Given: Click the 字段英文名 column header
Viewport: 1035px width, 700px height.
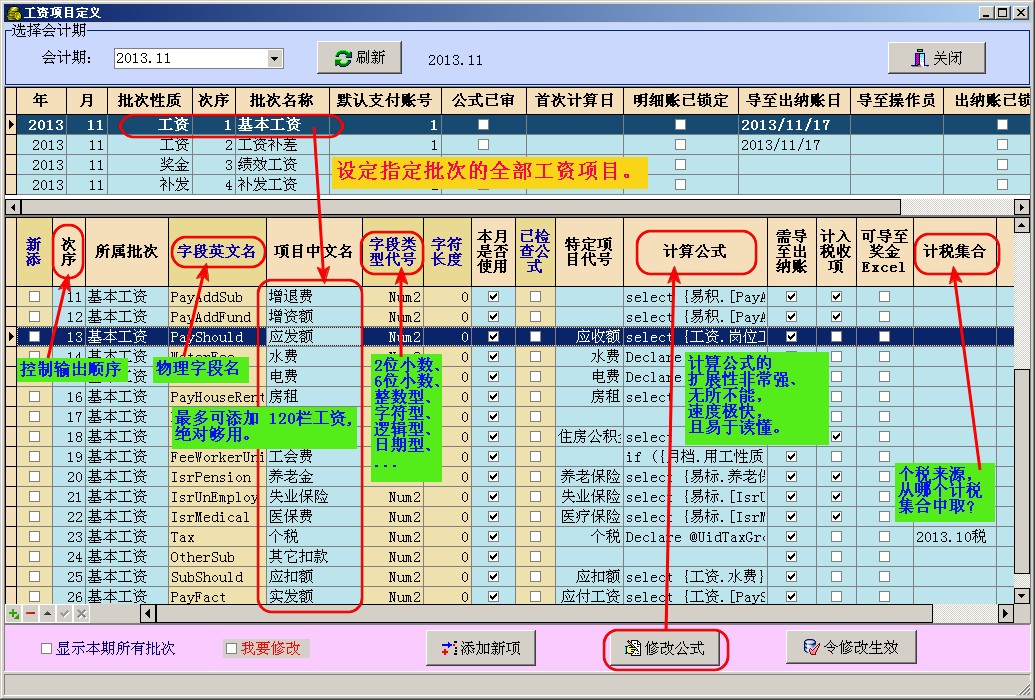Looking at the screenshot, I should click(x=217, y=252).
